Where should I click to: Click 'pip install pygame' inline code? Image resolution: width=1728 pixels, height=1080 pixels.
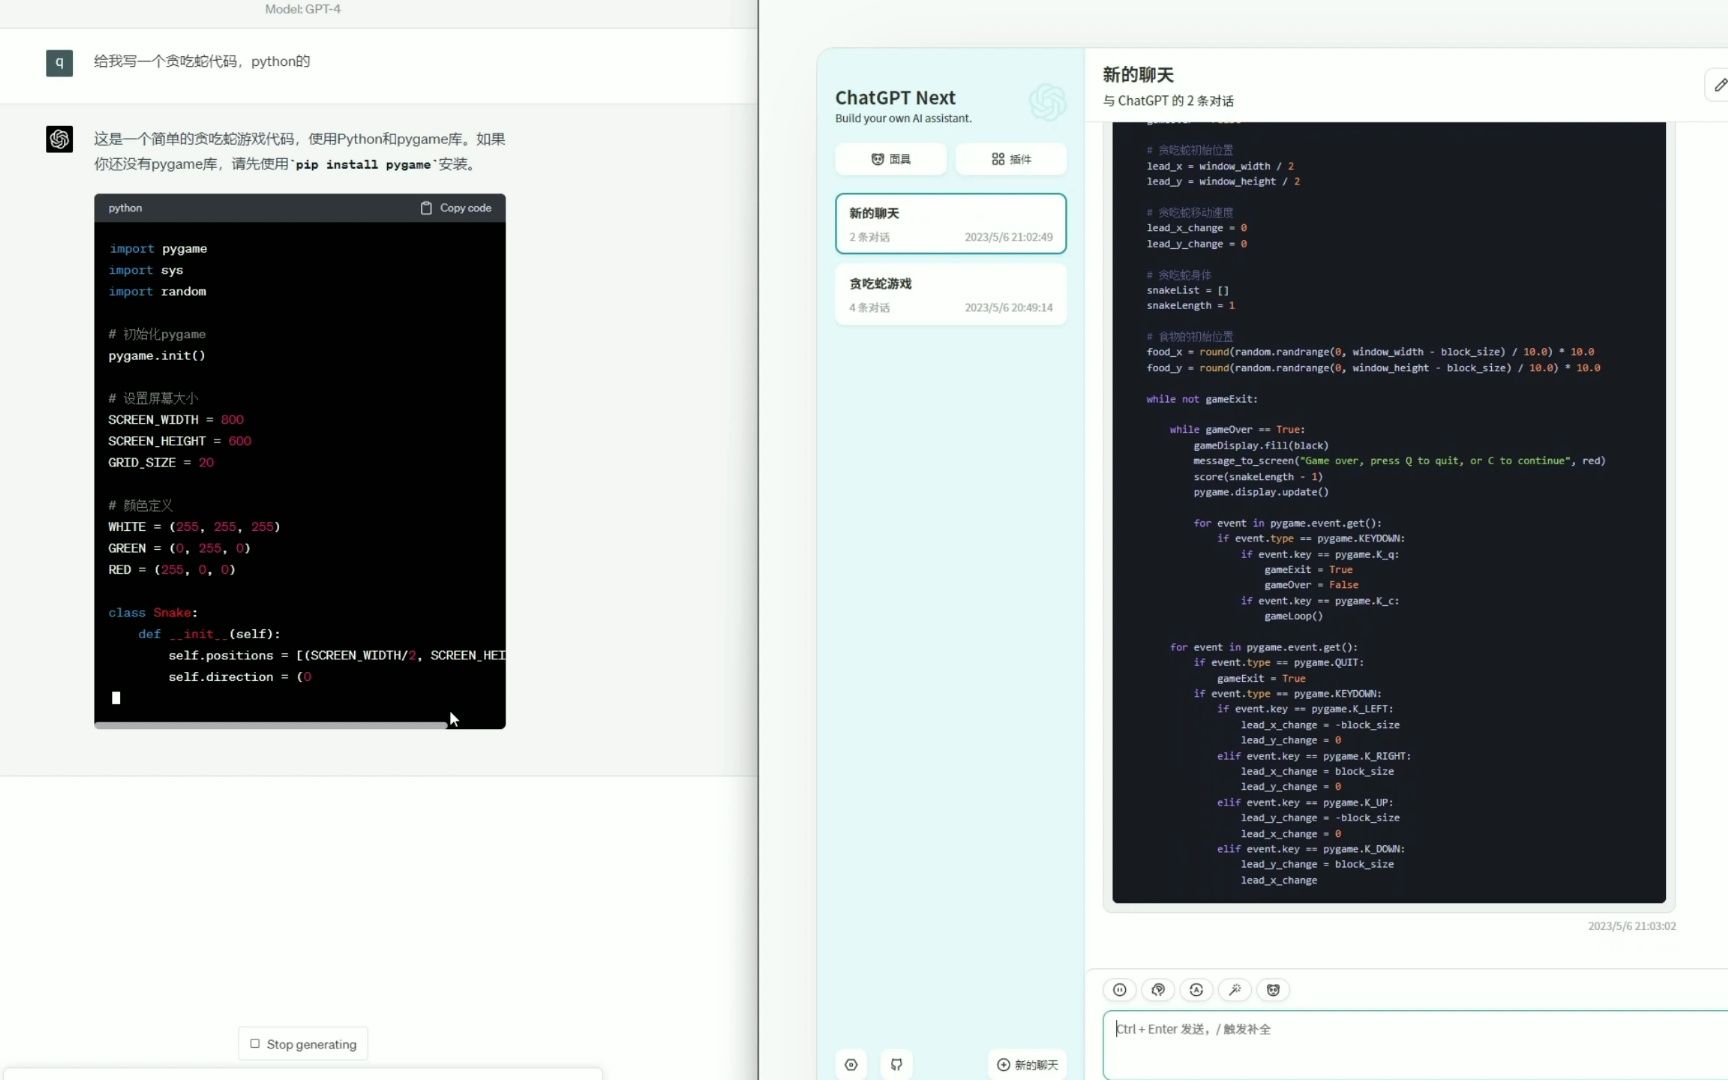point(363,164)
